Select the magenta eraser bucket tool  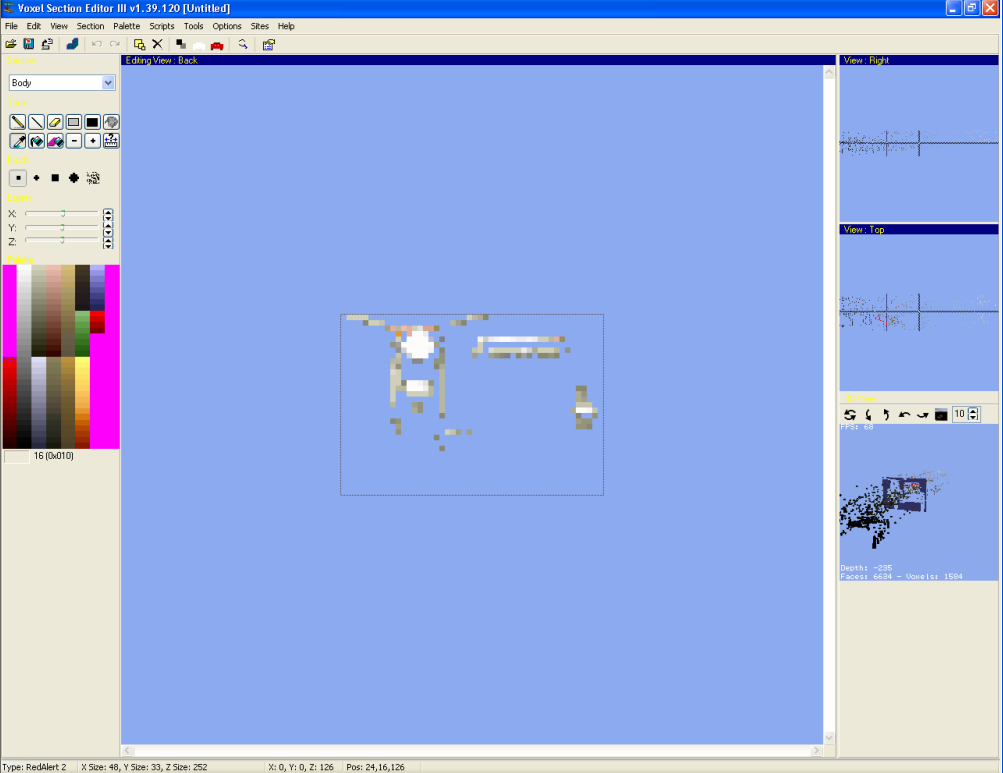pos(55,141)
